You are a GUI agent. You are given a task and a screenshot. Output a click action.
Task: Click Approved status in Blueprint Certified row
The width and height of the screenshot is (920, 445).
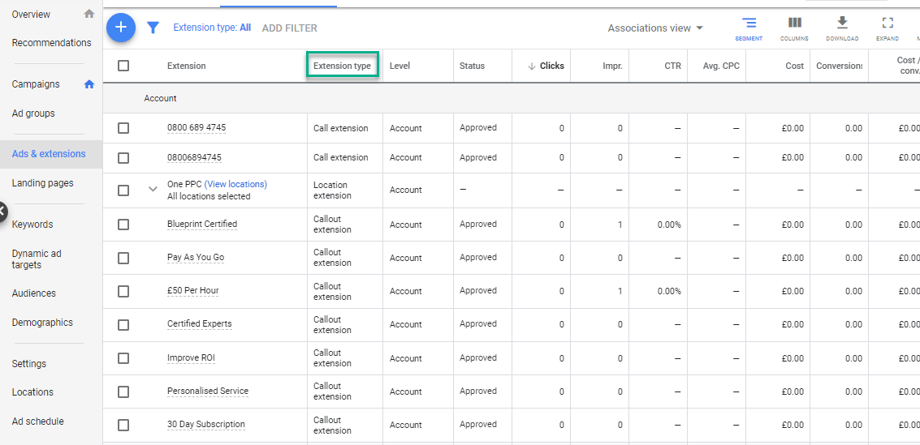tap(478, 224)
